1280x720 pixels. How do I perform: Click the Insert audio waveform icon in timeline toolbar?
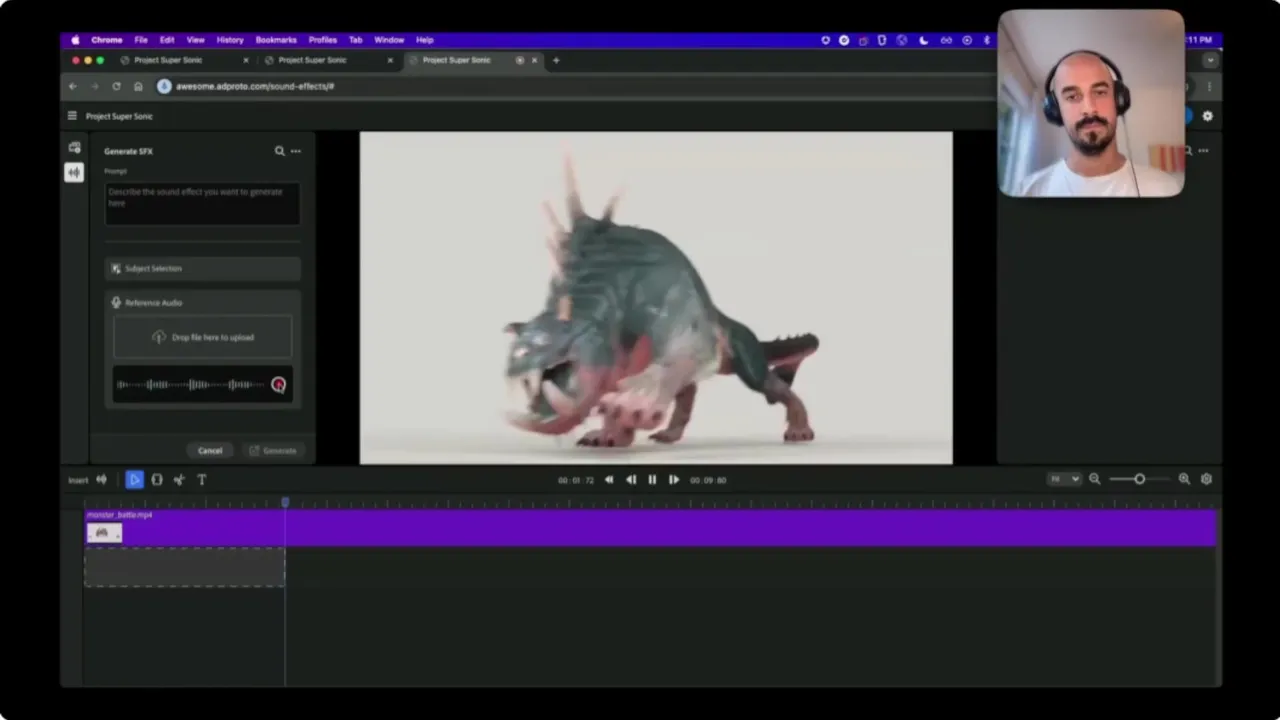coord(101,480)
